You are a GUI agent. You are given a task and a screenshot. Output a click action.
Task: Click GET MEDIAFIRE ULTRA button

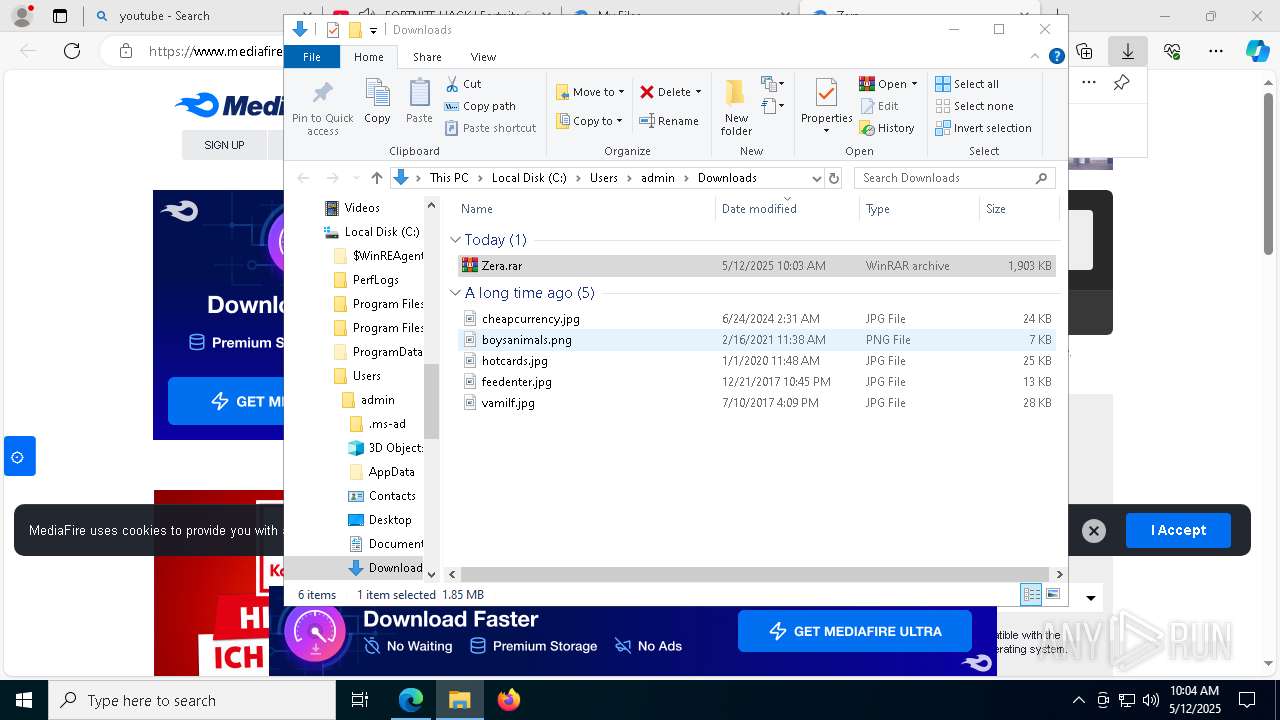point(854,631)
